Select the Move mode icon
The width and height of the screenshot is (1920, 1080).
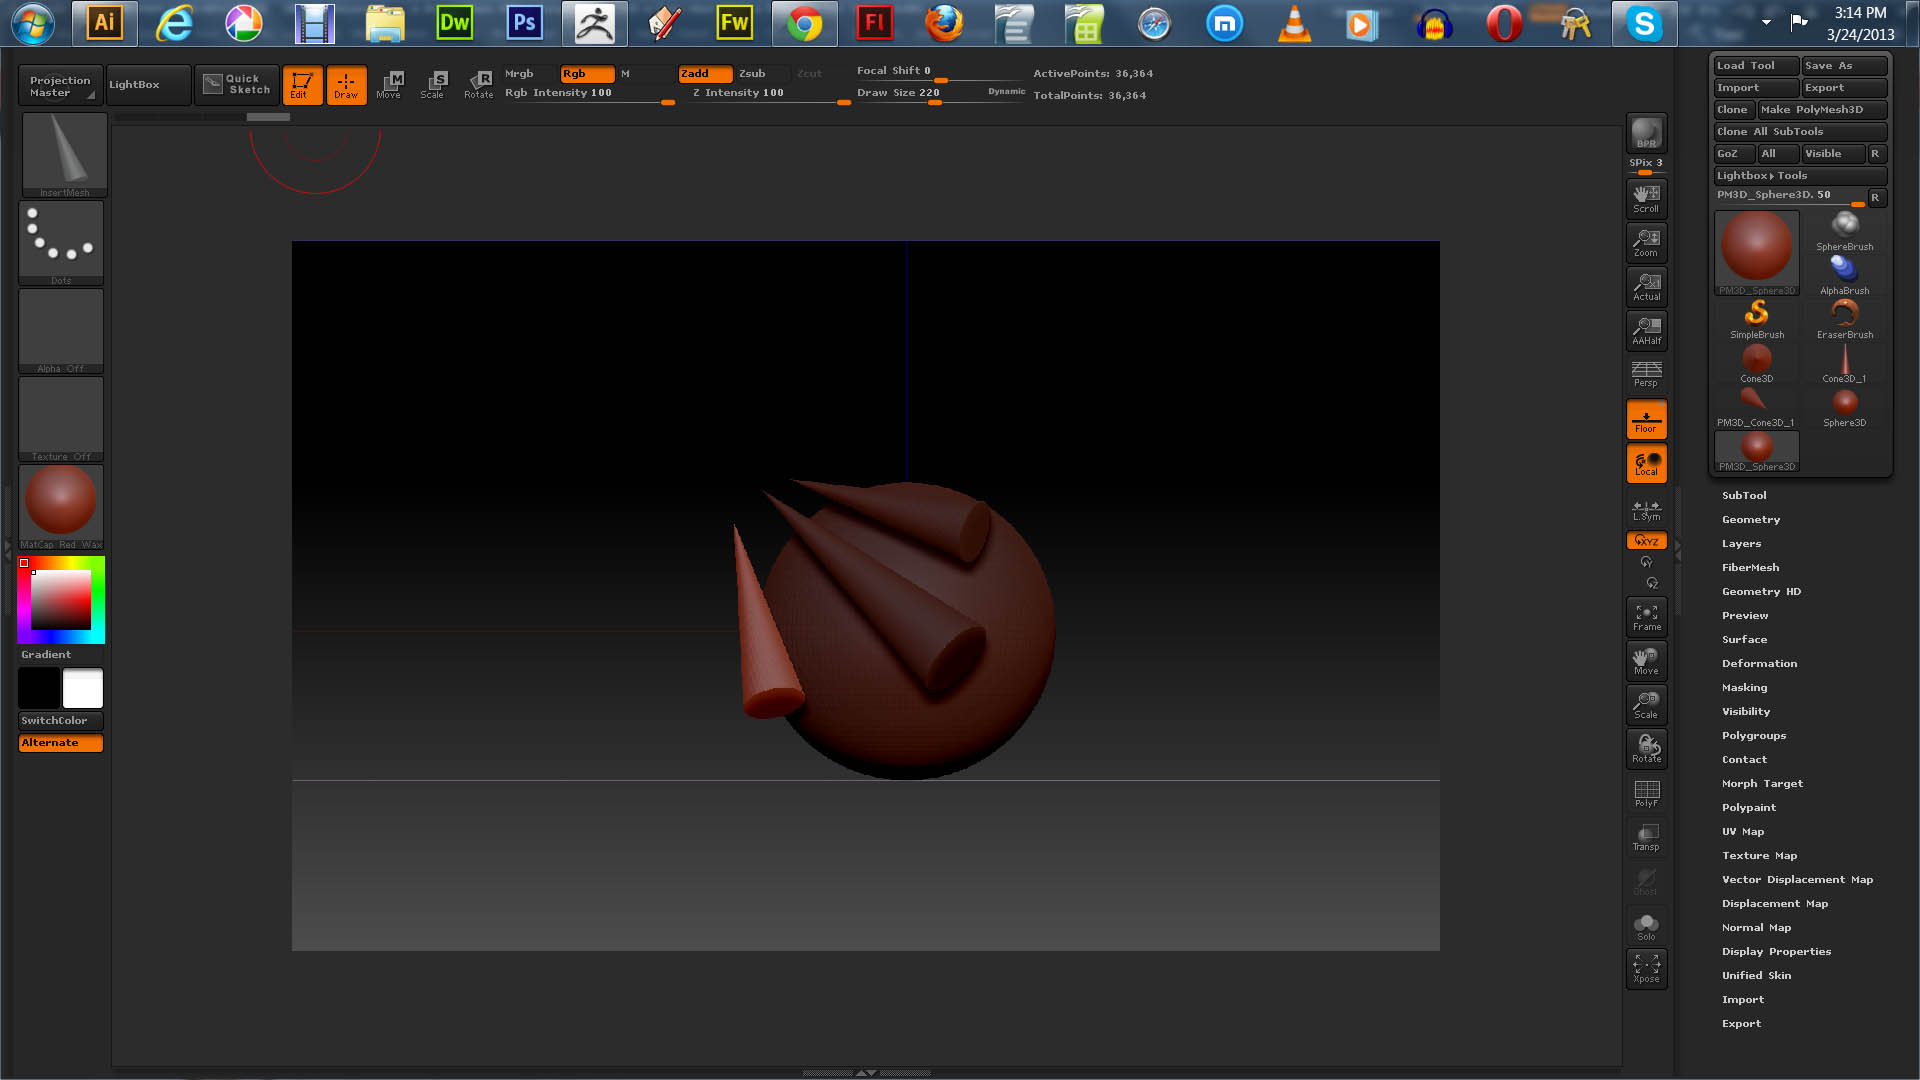tap(389, 85)
